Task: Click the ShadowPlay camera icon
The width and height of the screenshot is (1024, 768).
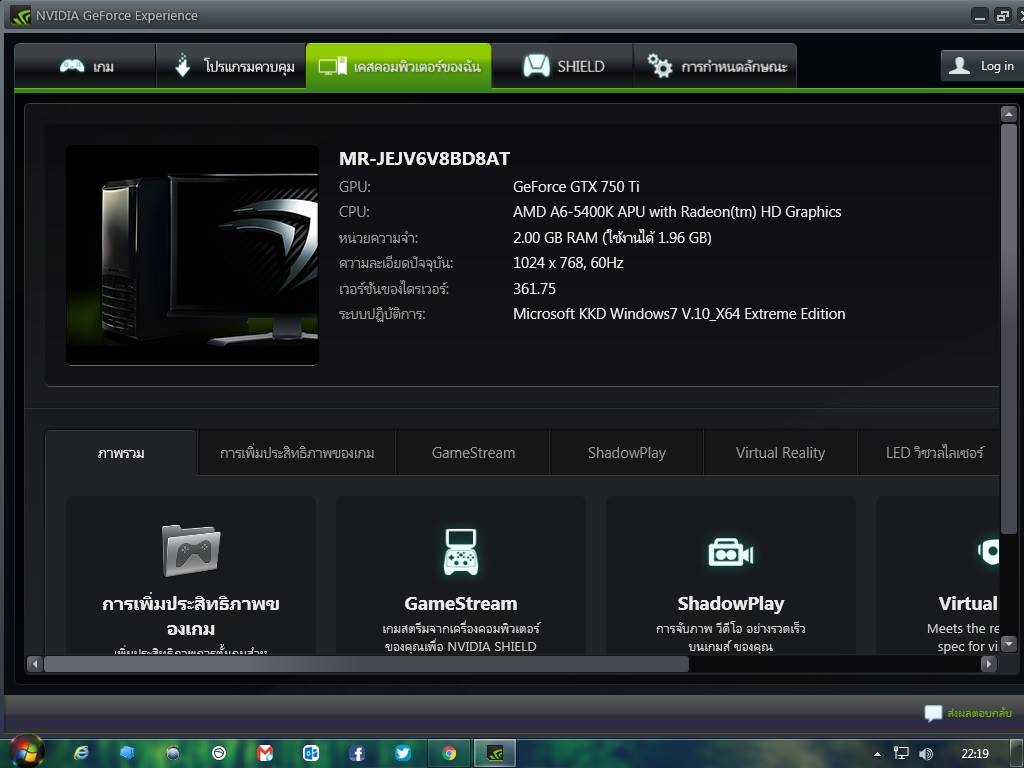Action: click(730, 552)
